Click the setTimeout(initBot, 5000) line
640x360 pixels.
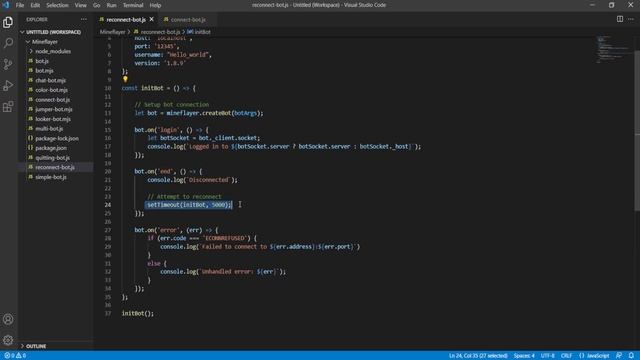(189, 205)
